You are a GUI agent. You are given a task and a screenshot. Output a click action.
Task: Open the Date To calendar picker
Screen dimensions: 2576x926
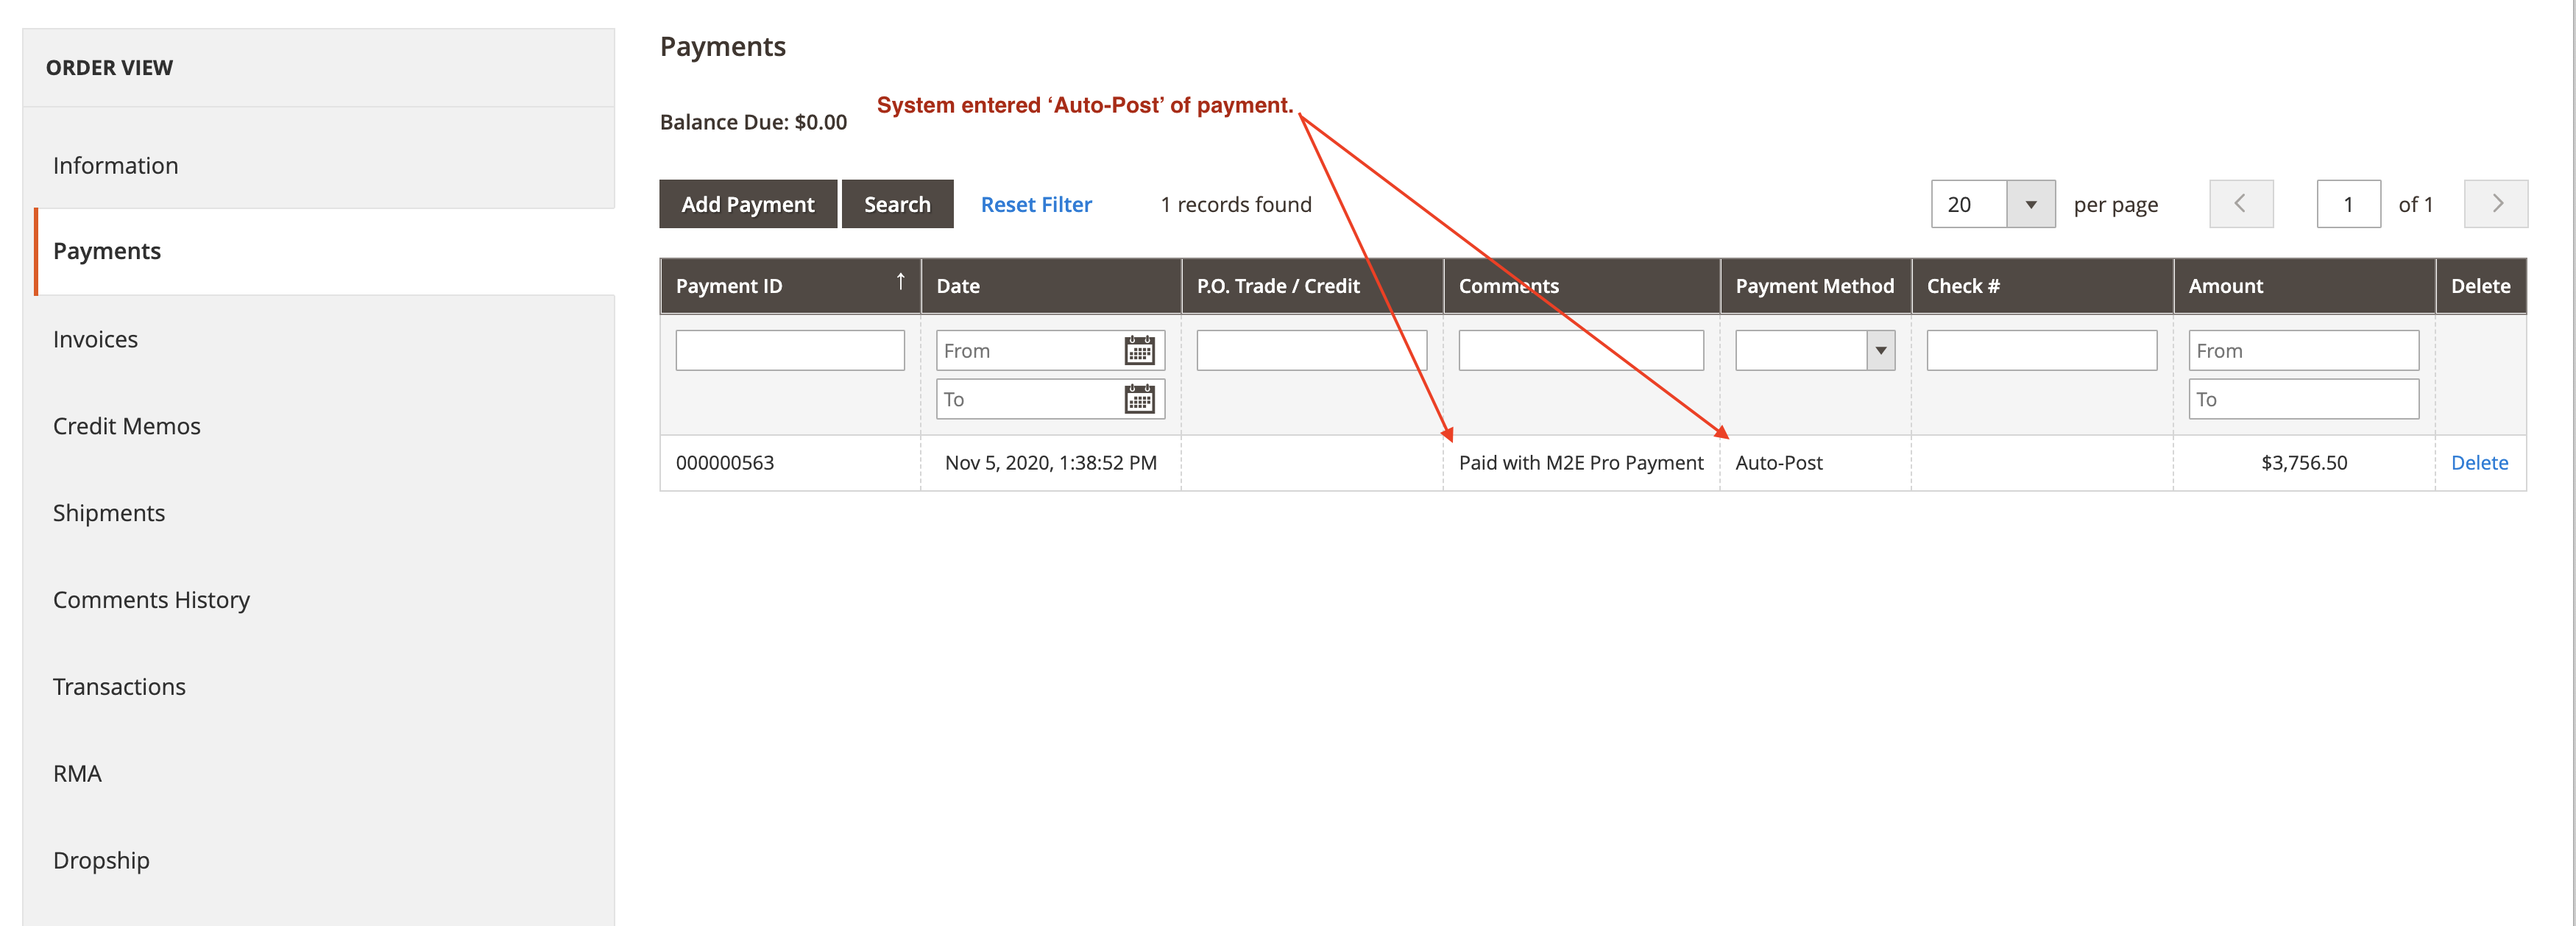1139,399
